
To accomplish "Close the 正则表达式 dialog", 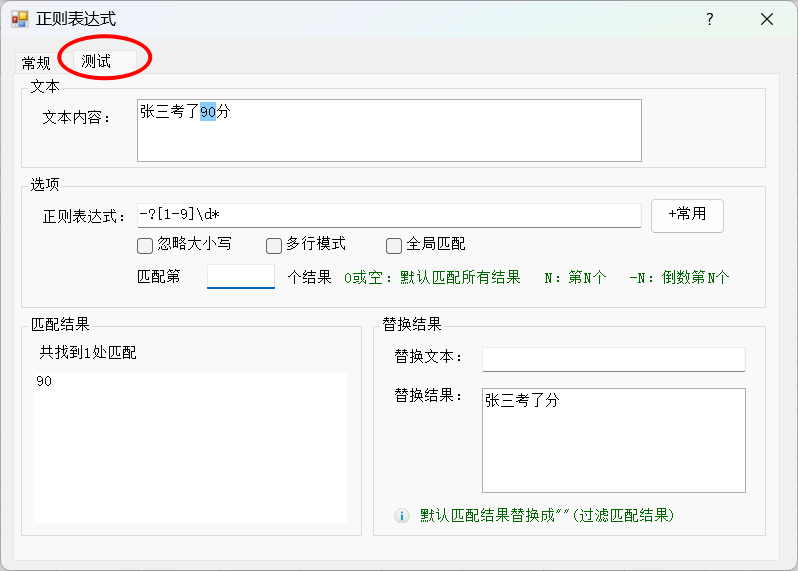I will (x=767, y=19).
